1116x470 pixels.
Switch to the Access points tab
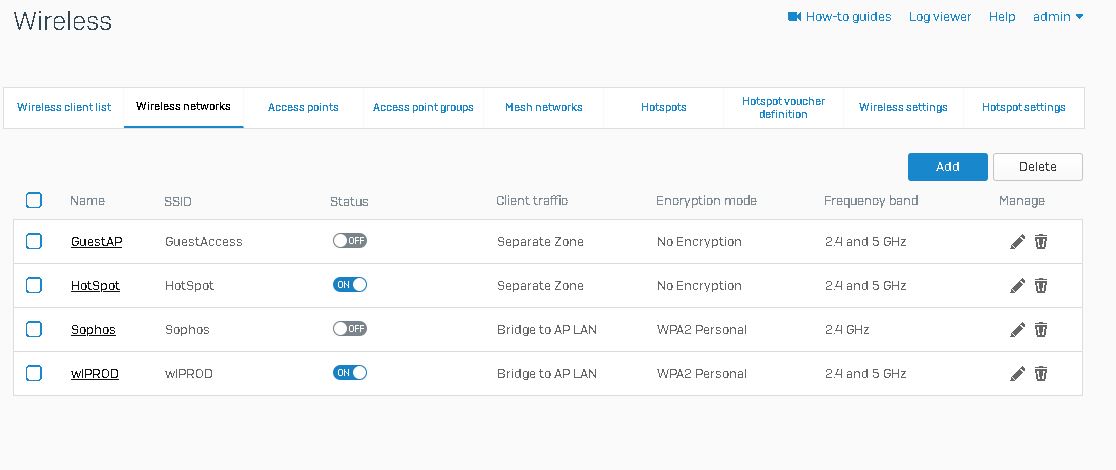303,107
